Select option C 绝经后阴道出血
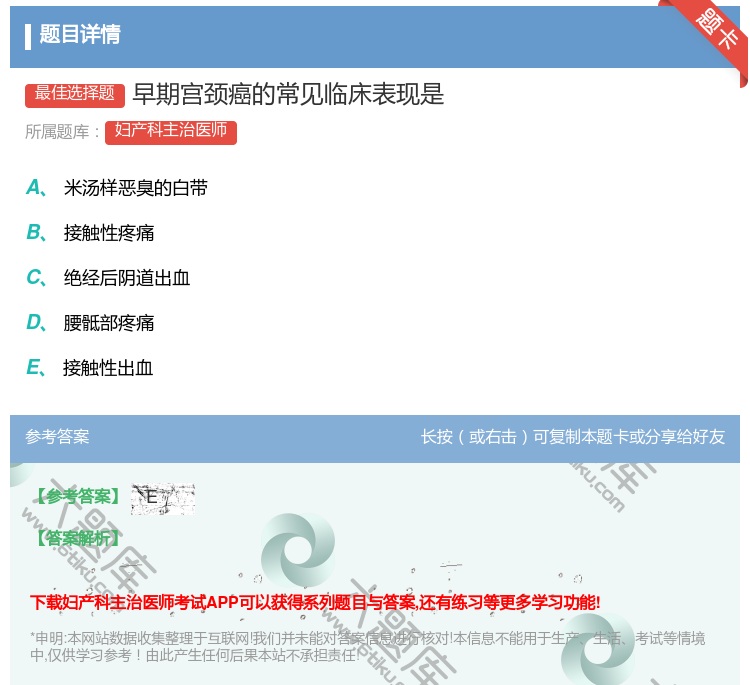Image resolution: width=750 pixels, height=685 pixels. coord(108,278)
